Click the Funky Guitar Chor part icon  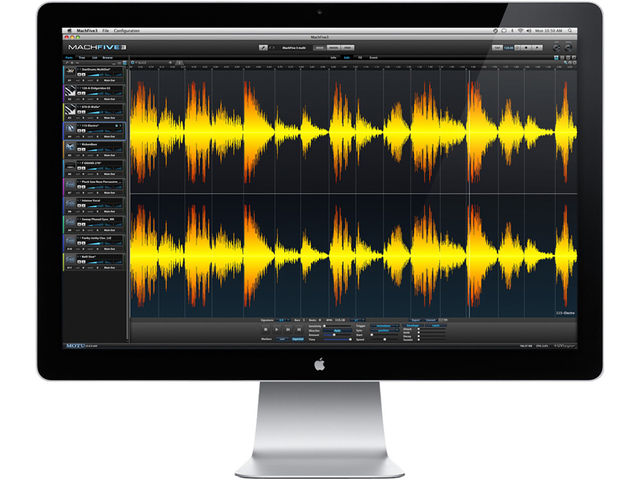point(70,240)
